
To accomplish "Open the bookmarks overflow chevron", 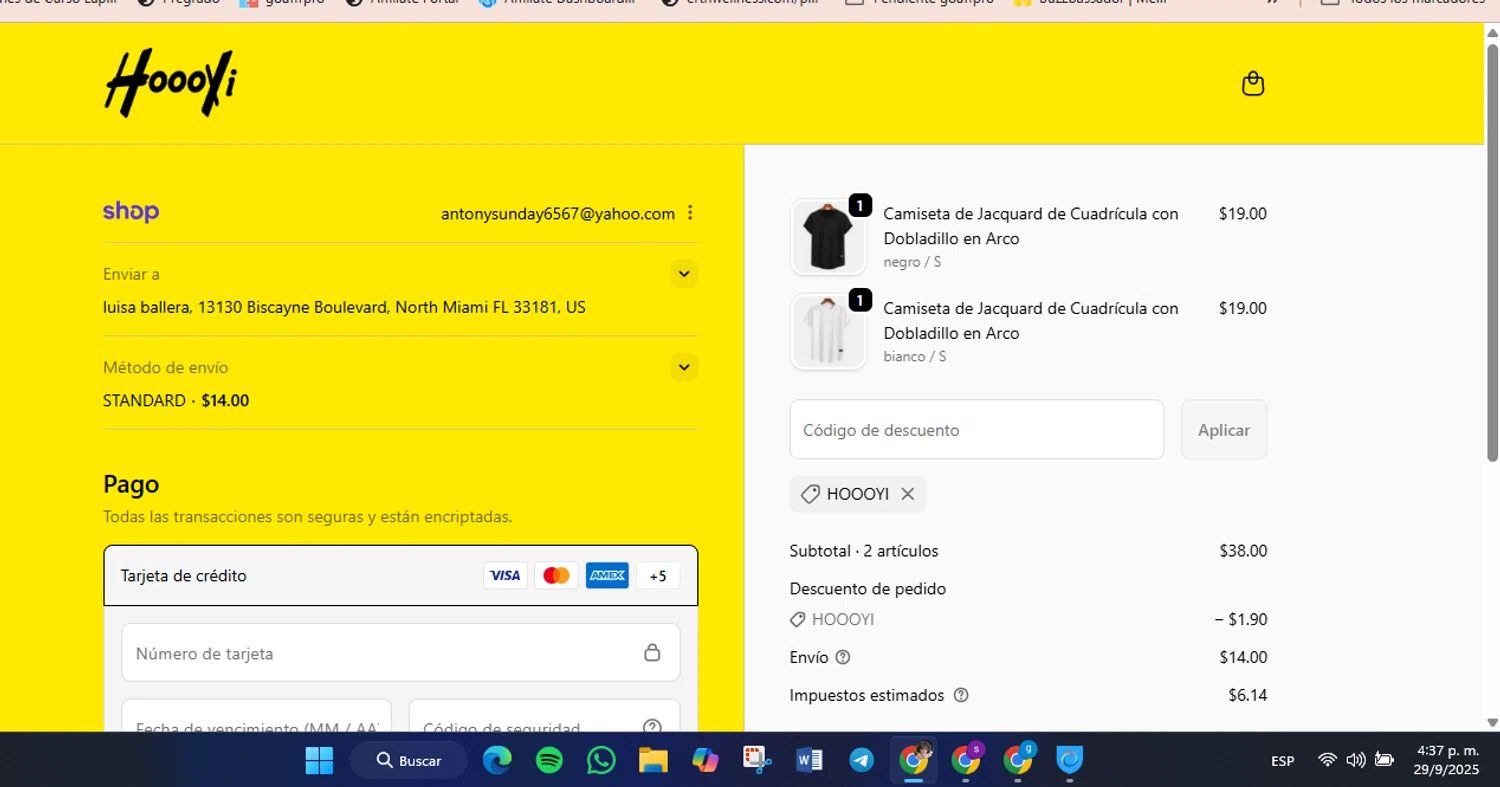I will (1272, 3).
